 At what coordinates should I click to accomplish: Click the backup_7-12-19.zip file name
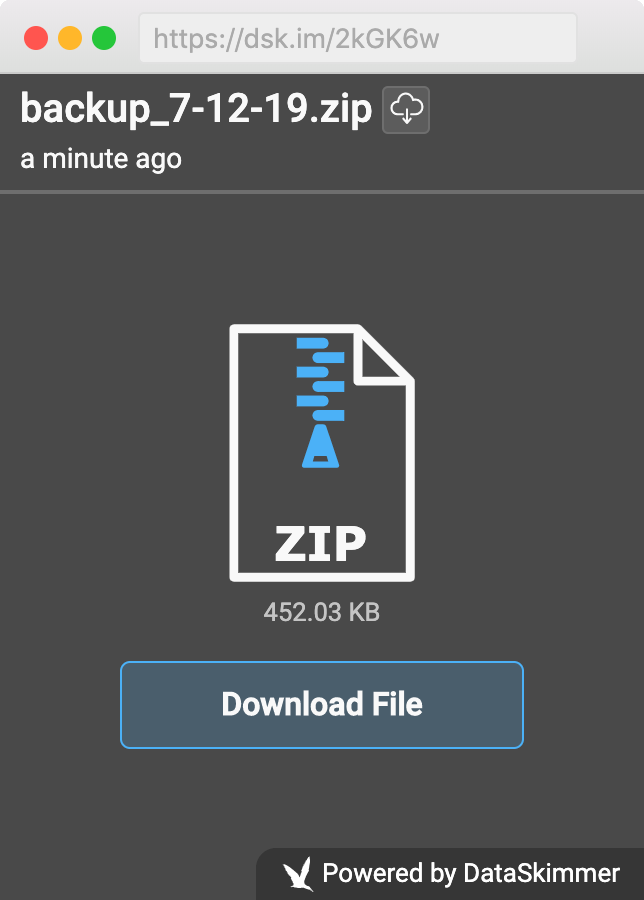pos(196,108)
